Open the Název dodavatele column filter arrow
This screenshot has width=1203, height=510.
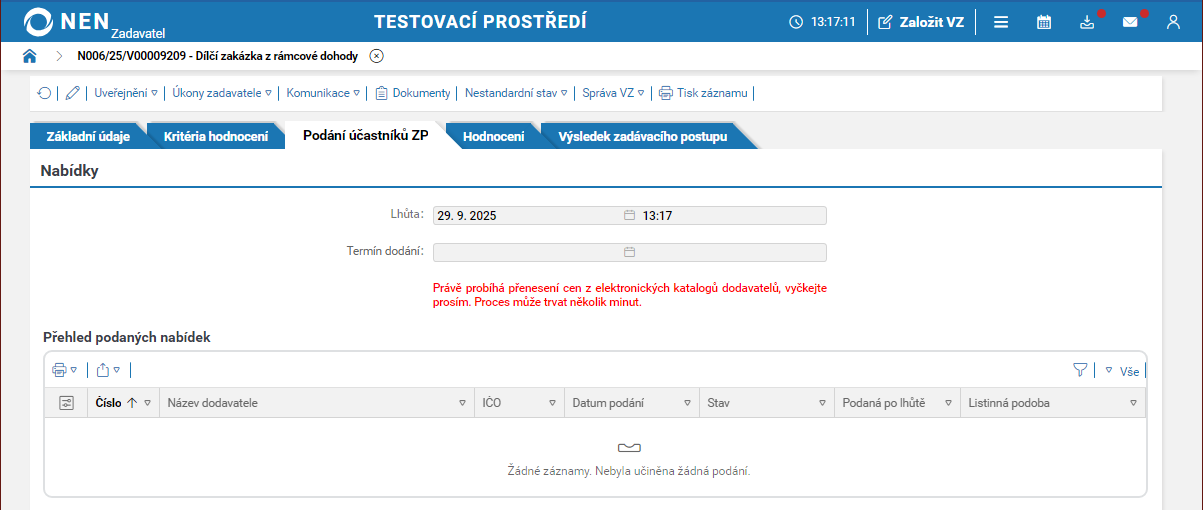[462, 403]
